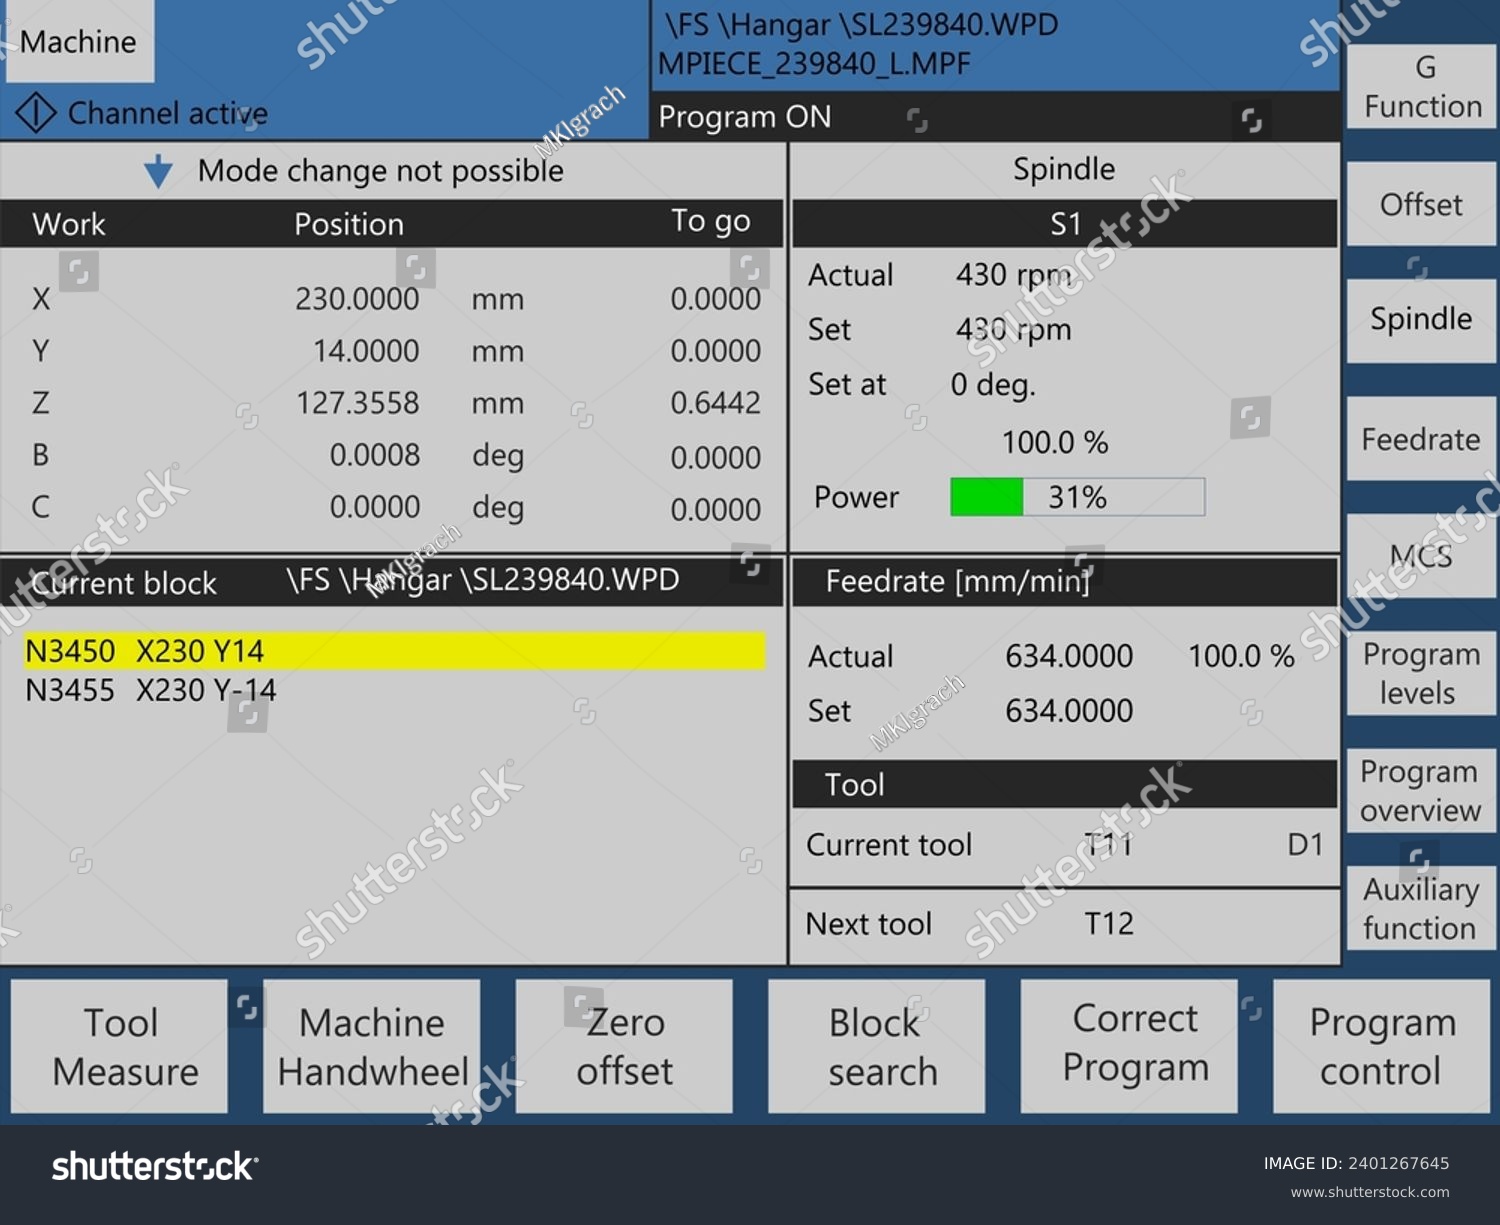Open the Program overview
This screenshot has height=1225, width=1500.
(1420, 790)
